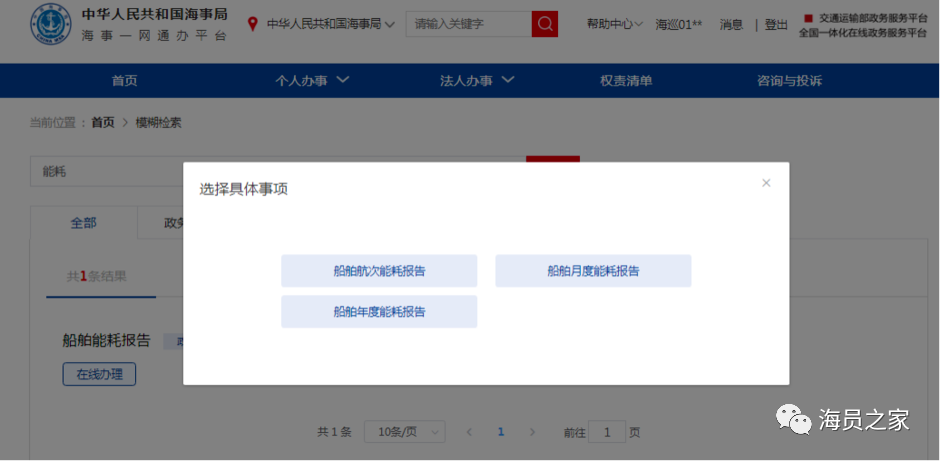Open 消息 messages link

click(x=731, y=25)
